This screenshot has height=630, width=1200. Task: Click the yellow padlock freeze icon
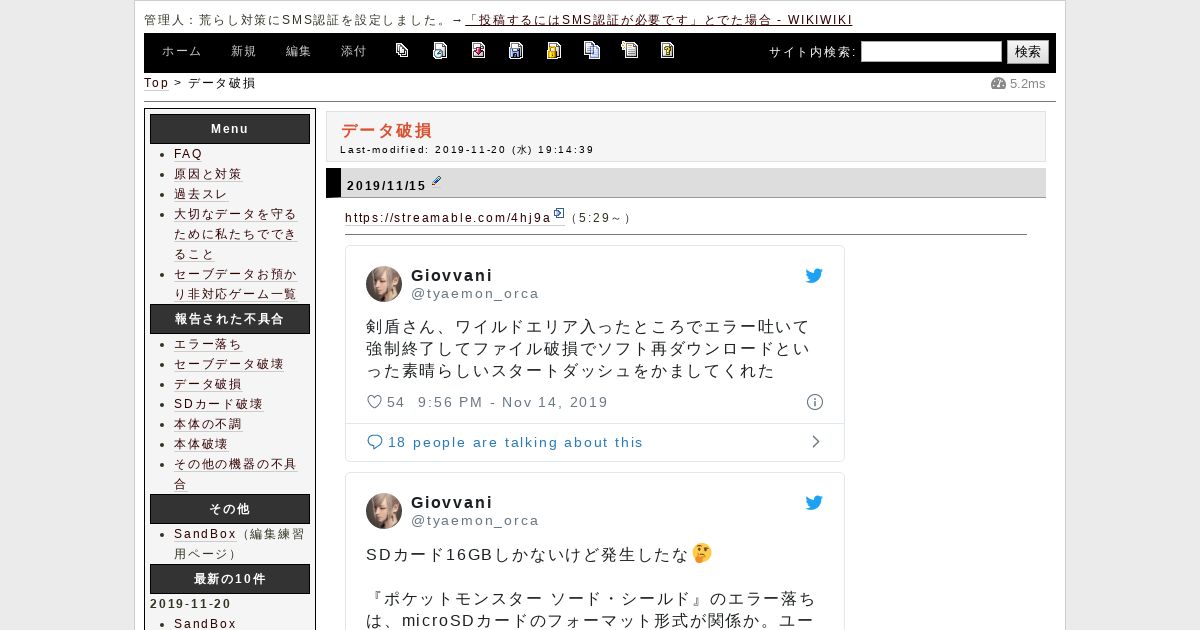tap(553, 50)
